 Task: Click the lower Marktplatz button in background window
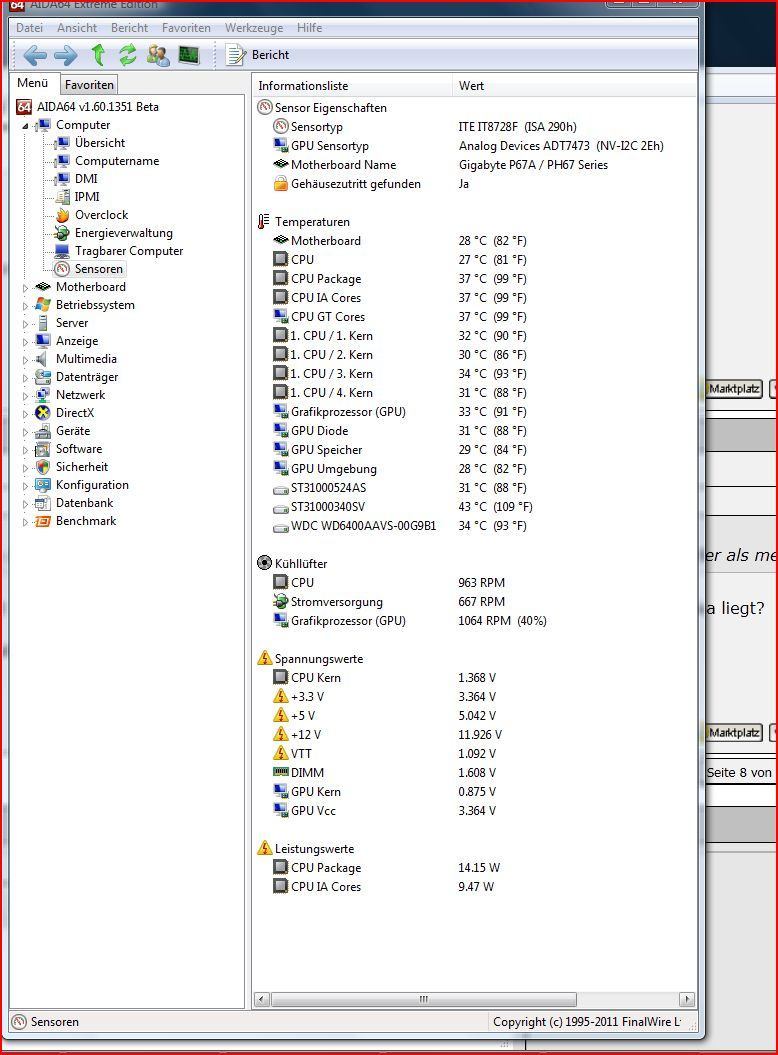point(734,733)
